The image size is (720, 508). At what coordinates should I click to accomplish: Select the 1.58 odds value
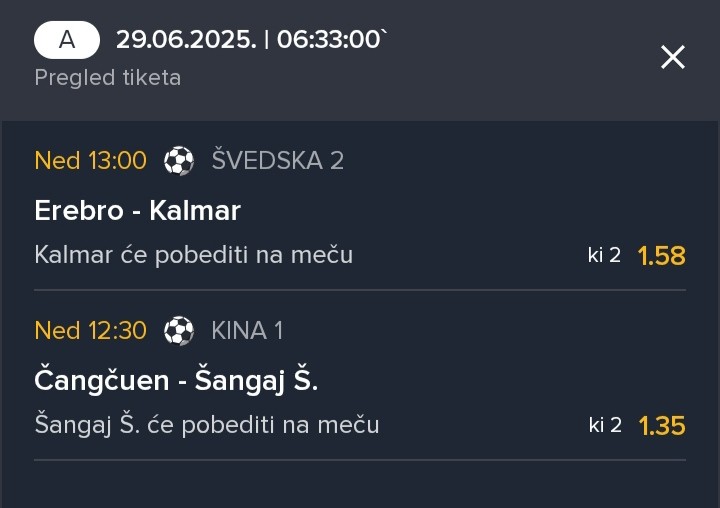(x=662, y=256)
